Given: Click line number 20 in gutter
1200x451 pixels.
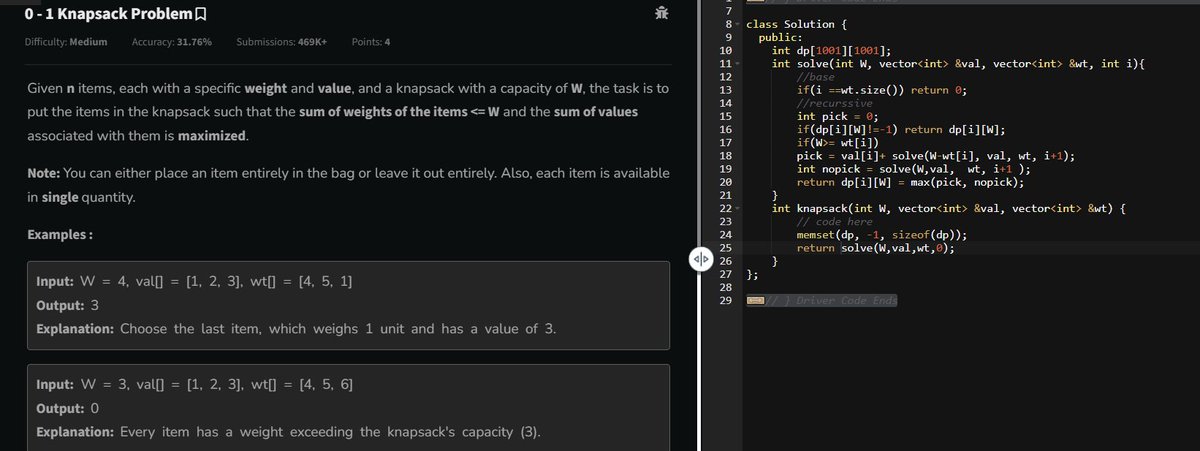Looking at the screenshot, I should pos(725,182).
